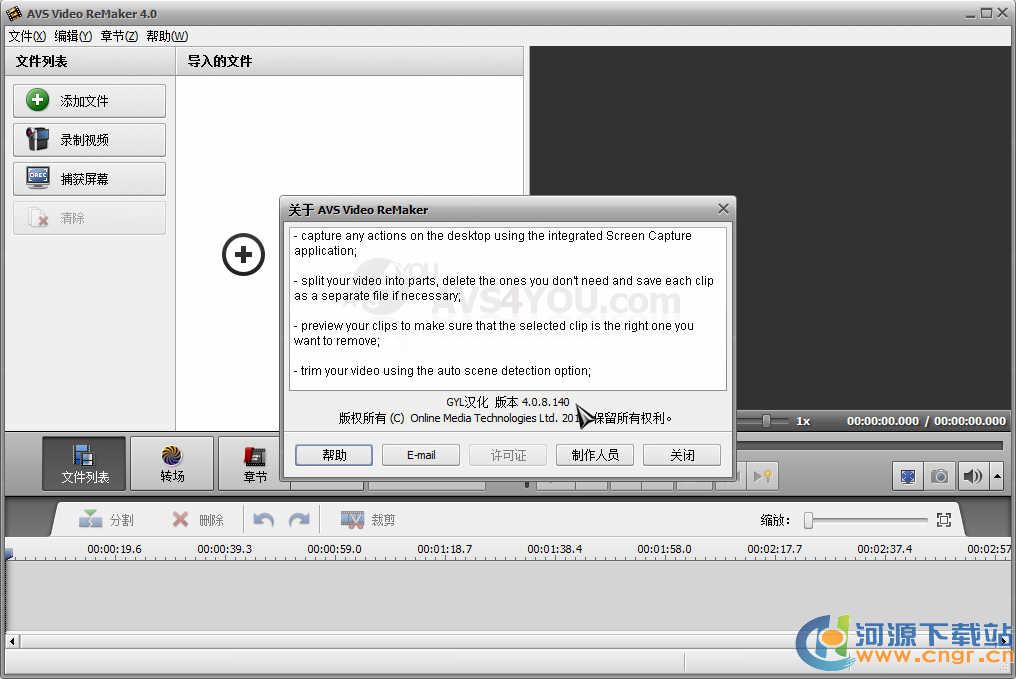
Task: Click version text 4.0.8.140
Action: (x=546, y=402)
